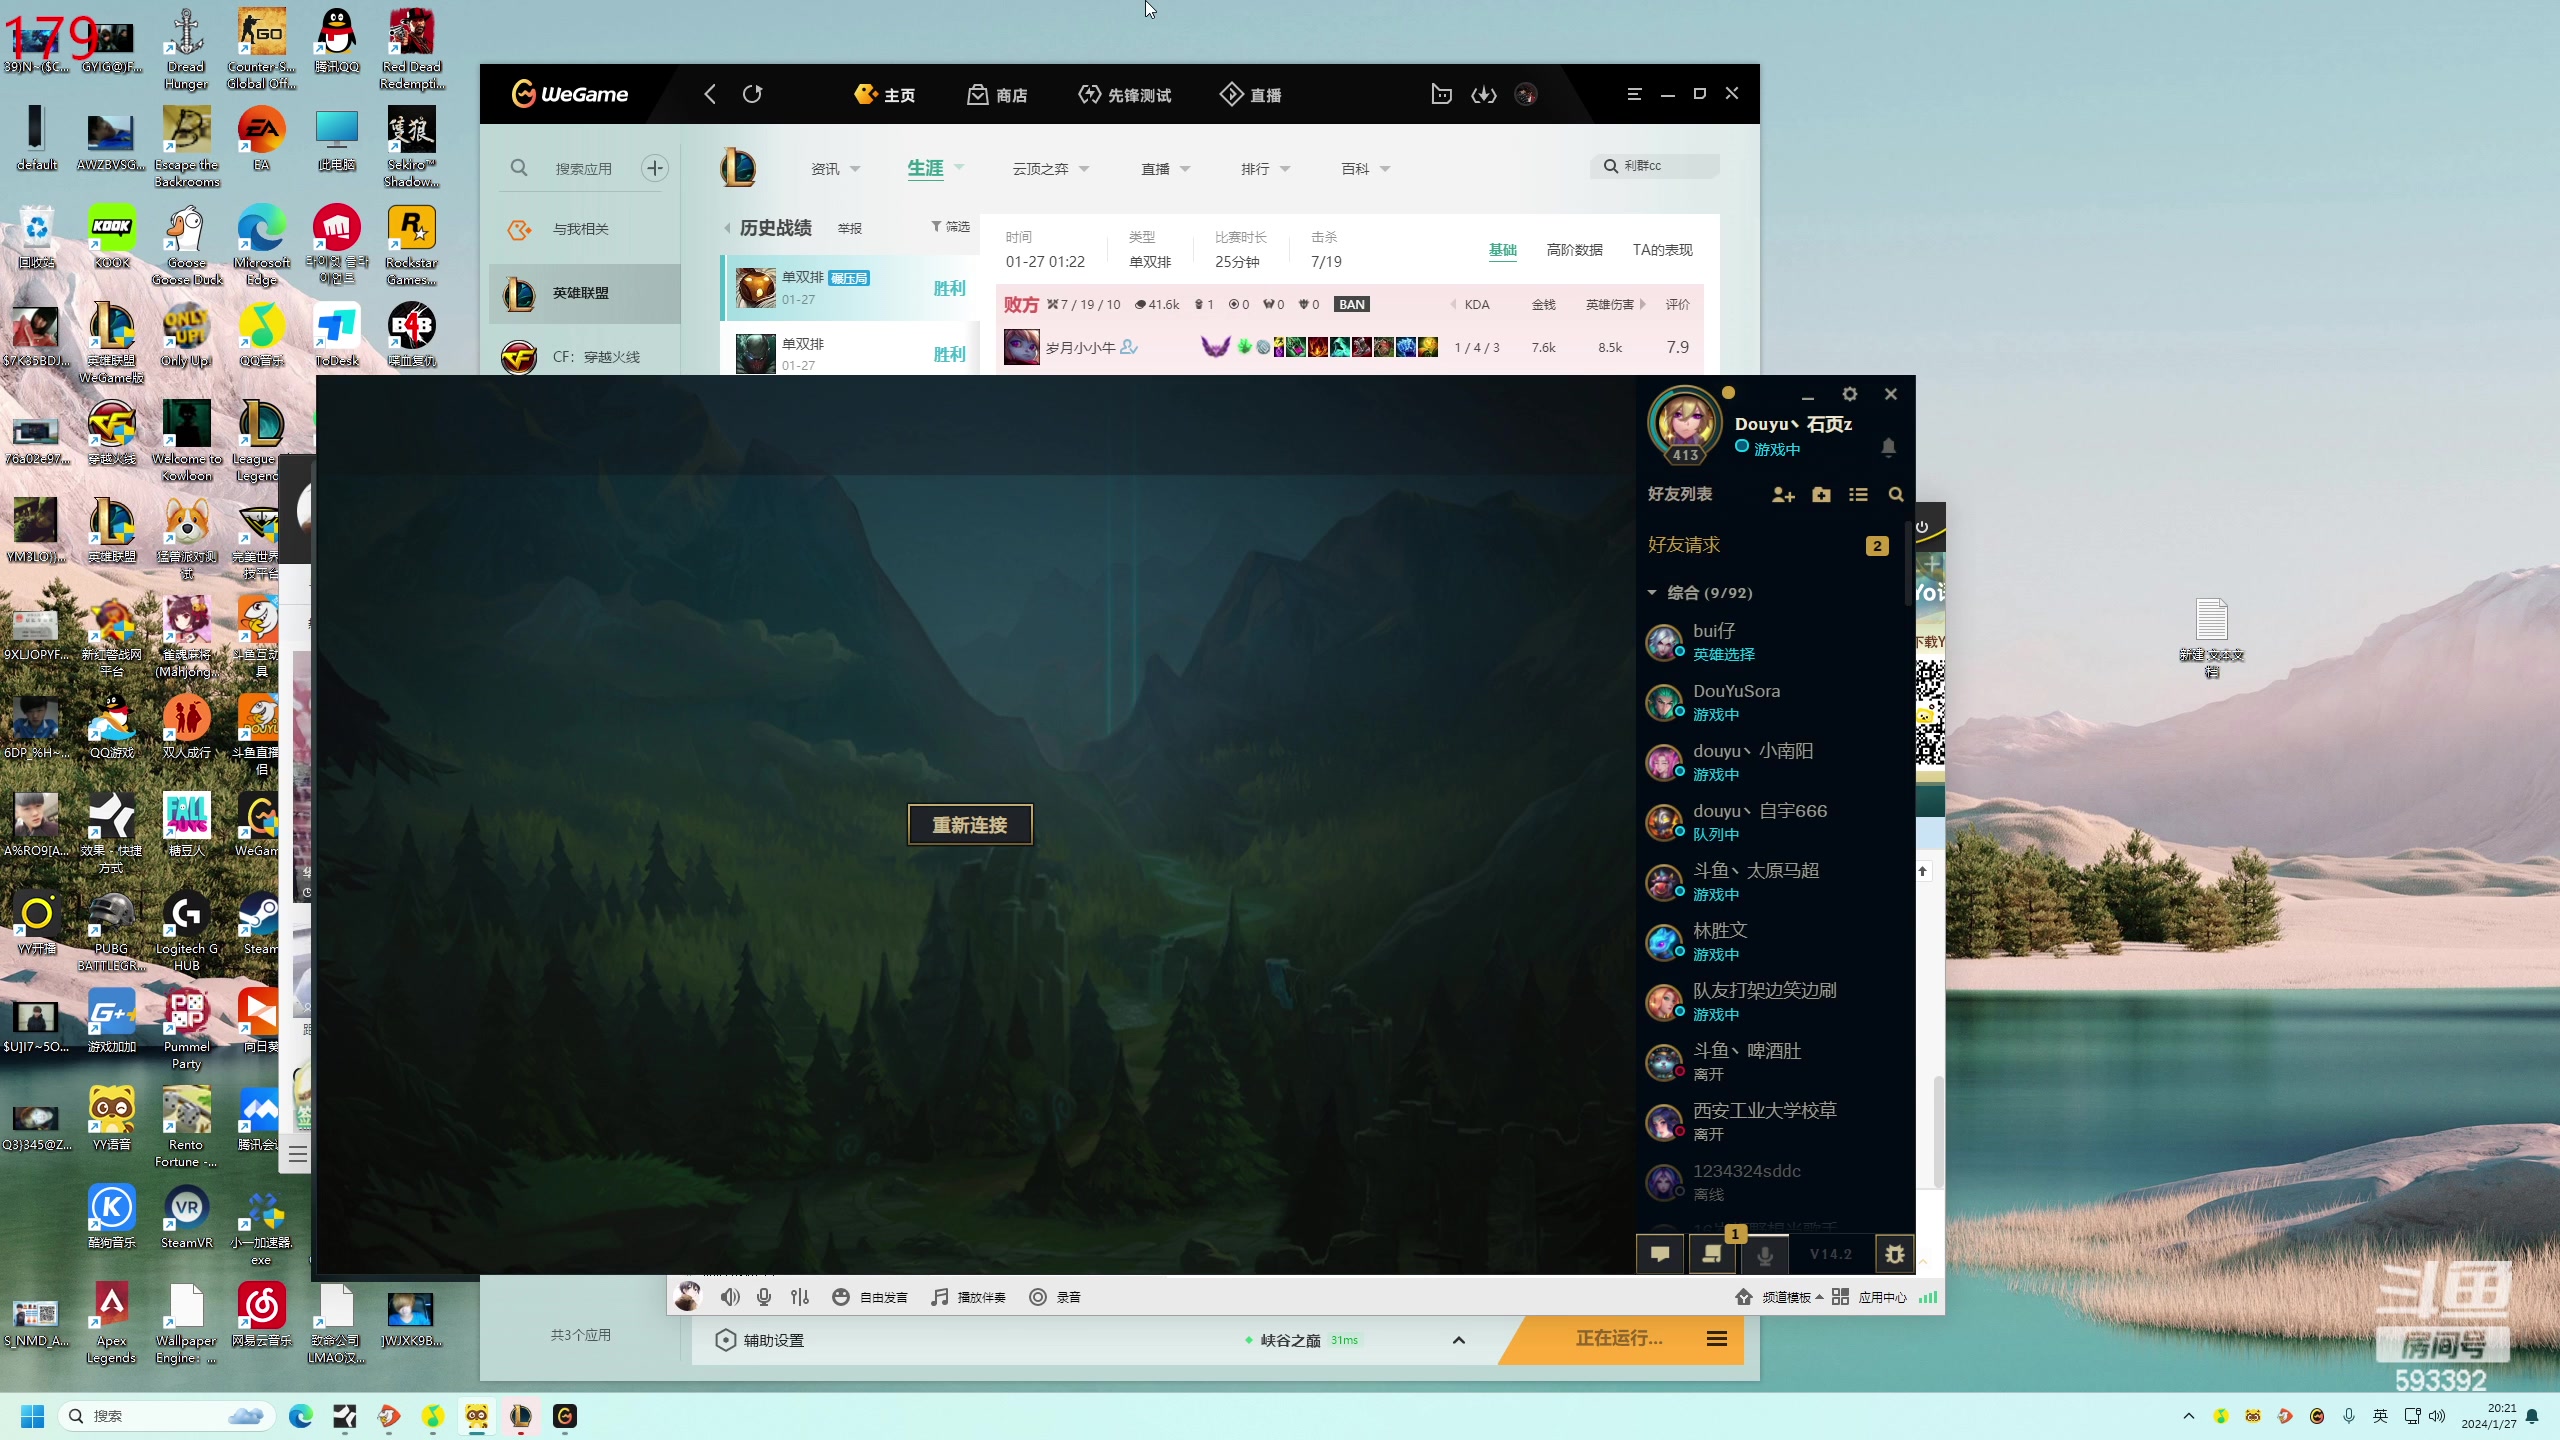Expand YY 频道模板 menu
The width and height of the screenshot is (2560, 1440).
(x=1792, y=1297)
